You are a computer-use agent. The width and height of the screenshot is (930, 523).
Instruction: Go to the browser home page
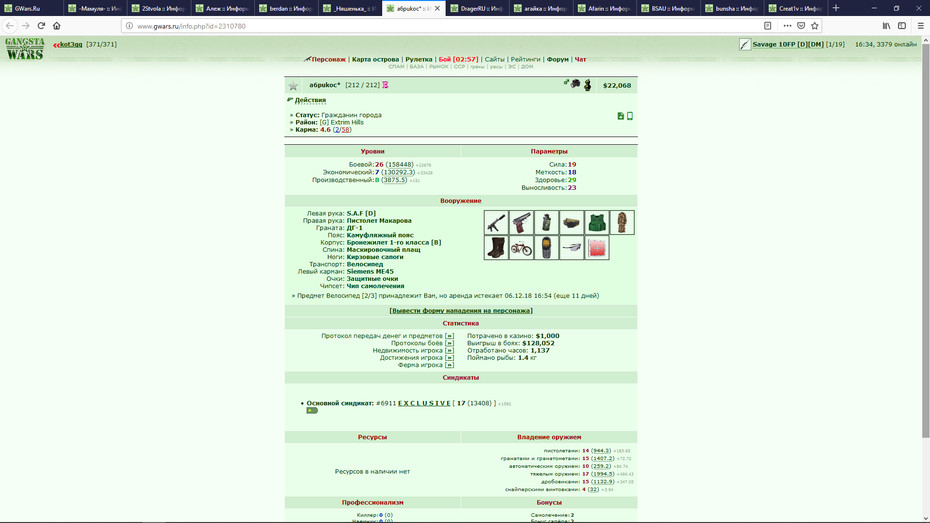click(x=57, y=25)
